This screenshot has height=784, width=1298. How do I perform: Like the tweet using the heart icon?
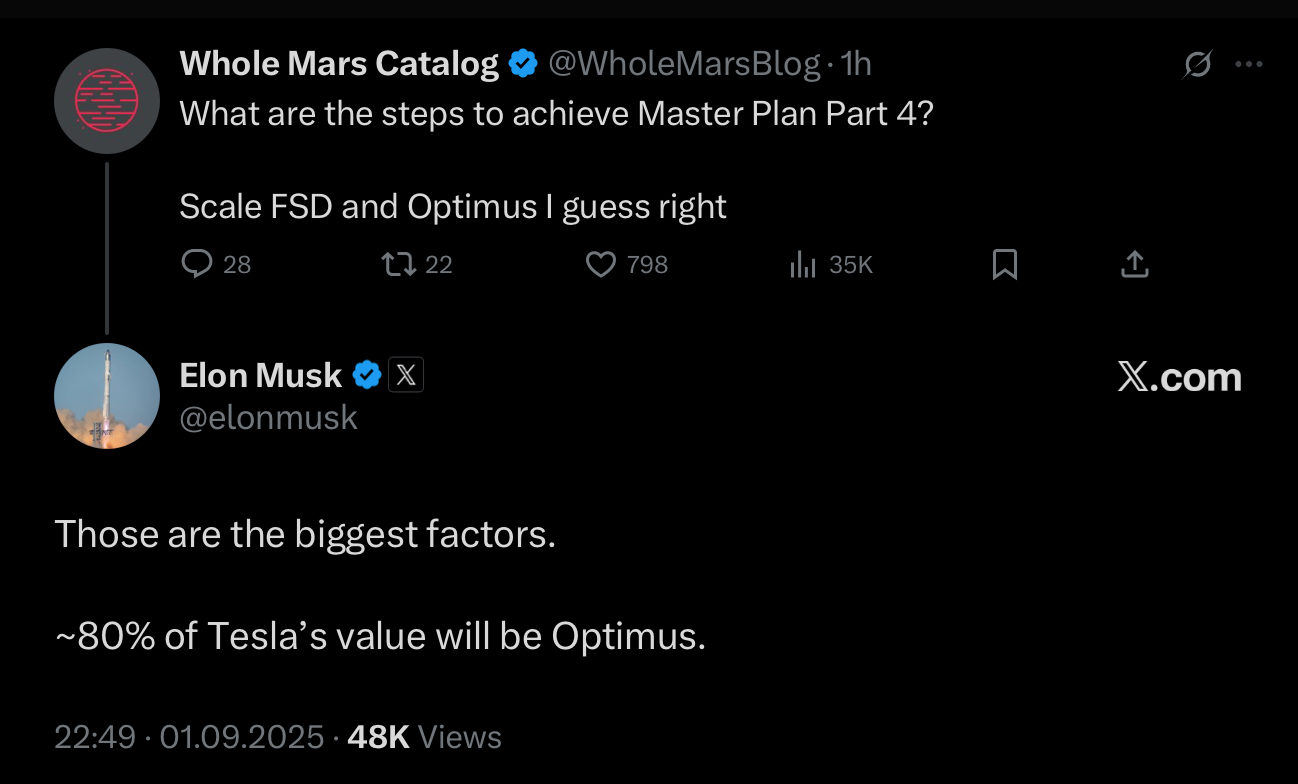pyautogui.click(x=600, y=264)
